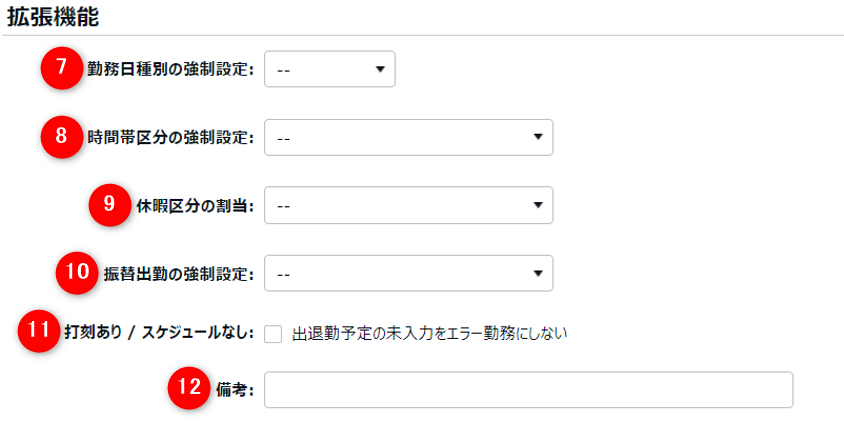844x430 pixels.
Task: Click the red number 7 badge
Action: click(x=61, y=69)
